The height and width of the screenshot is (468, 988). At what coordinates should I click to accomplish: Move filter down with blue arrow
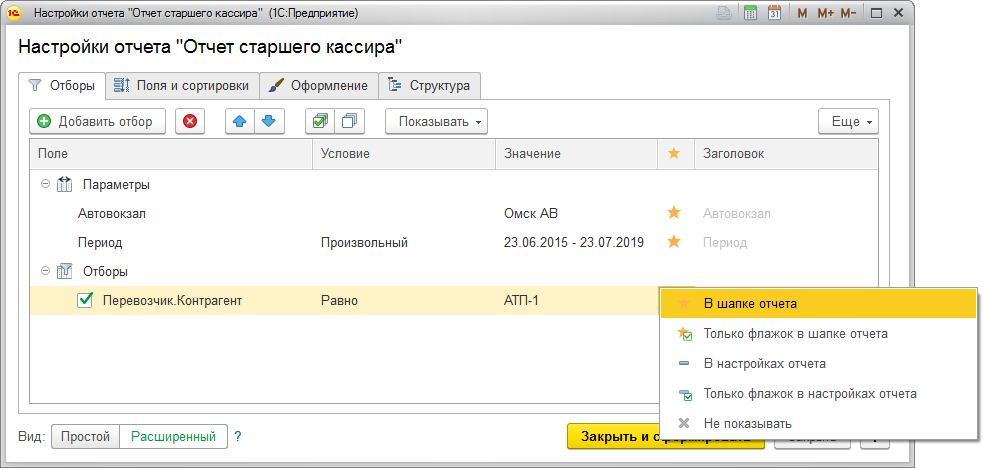click(x=268, y=121)
